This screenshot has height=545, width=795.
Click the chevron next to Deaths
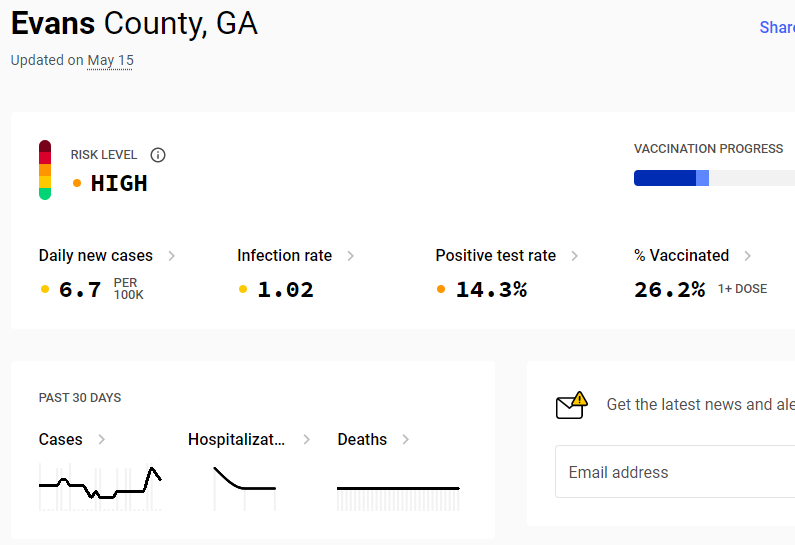coord(406,440)
